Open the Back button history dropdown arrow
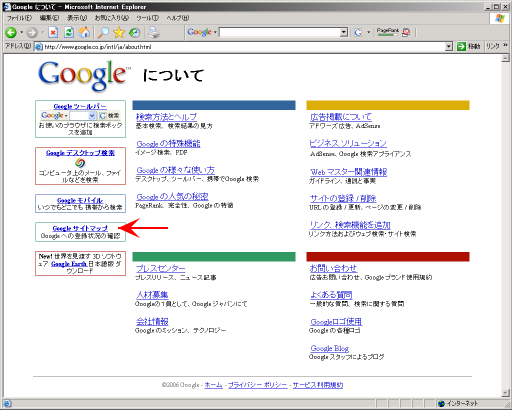Viewport: 512px width, 410px height. [21, 32]
